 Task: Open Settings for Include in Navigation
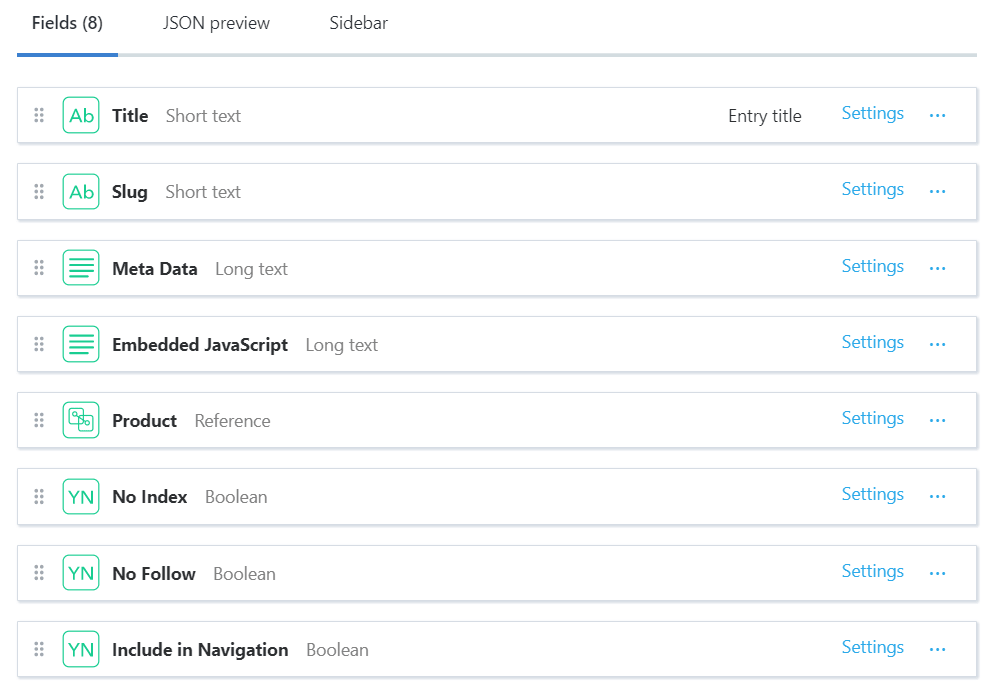coord(872,648)
